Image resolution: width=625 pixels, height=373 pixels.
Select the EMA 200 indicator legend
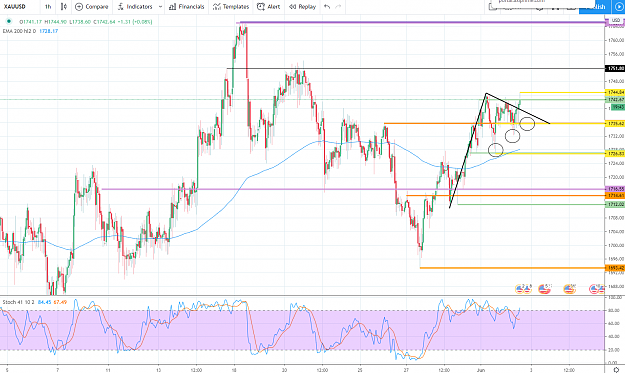tap(20, 31)
